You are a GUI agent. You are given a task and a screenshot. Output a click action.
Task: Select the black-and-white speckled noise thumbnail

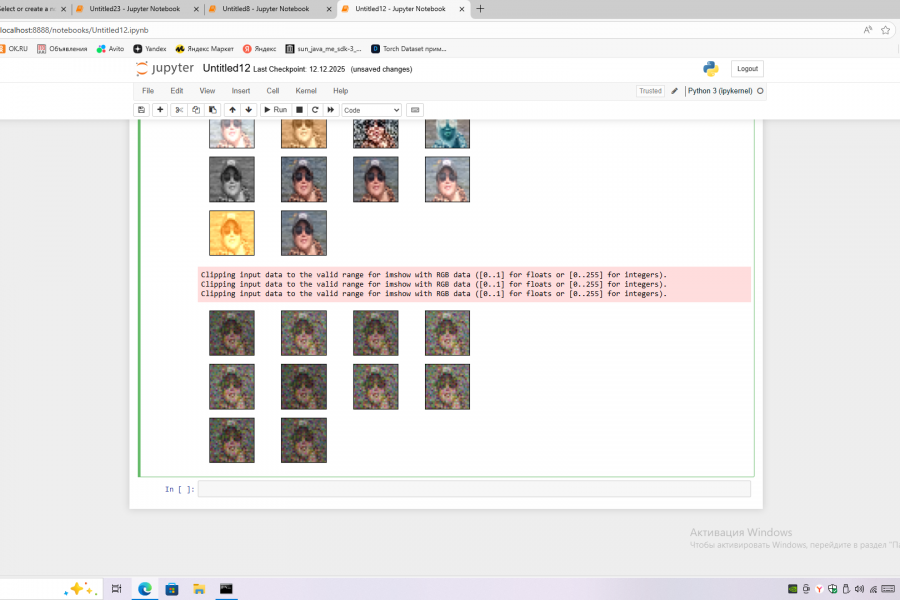(x=375, y=134)
